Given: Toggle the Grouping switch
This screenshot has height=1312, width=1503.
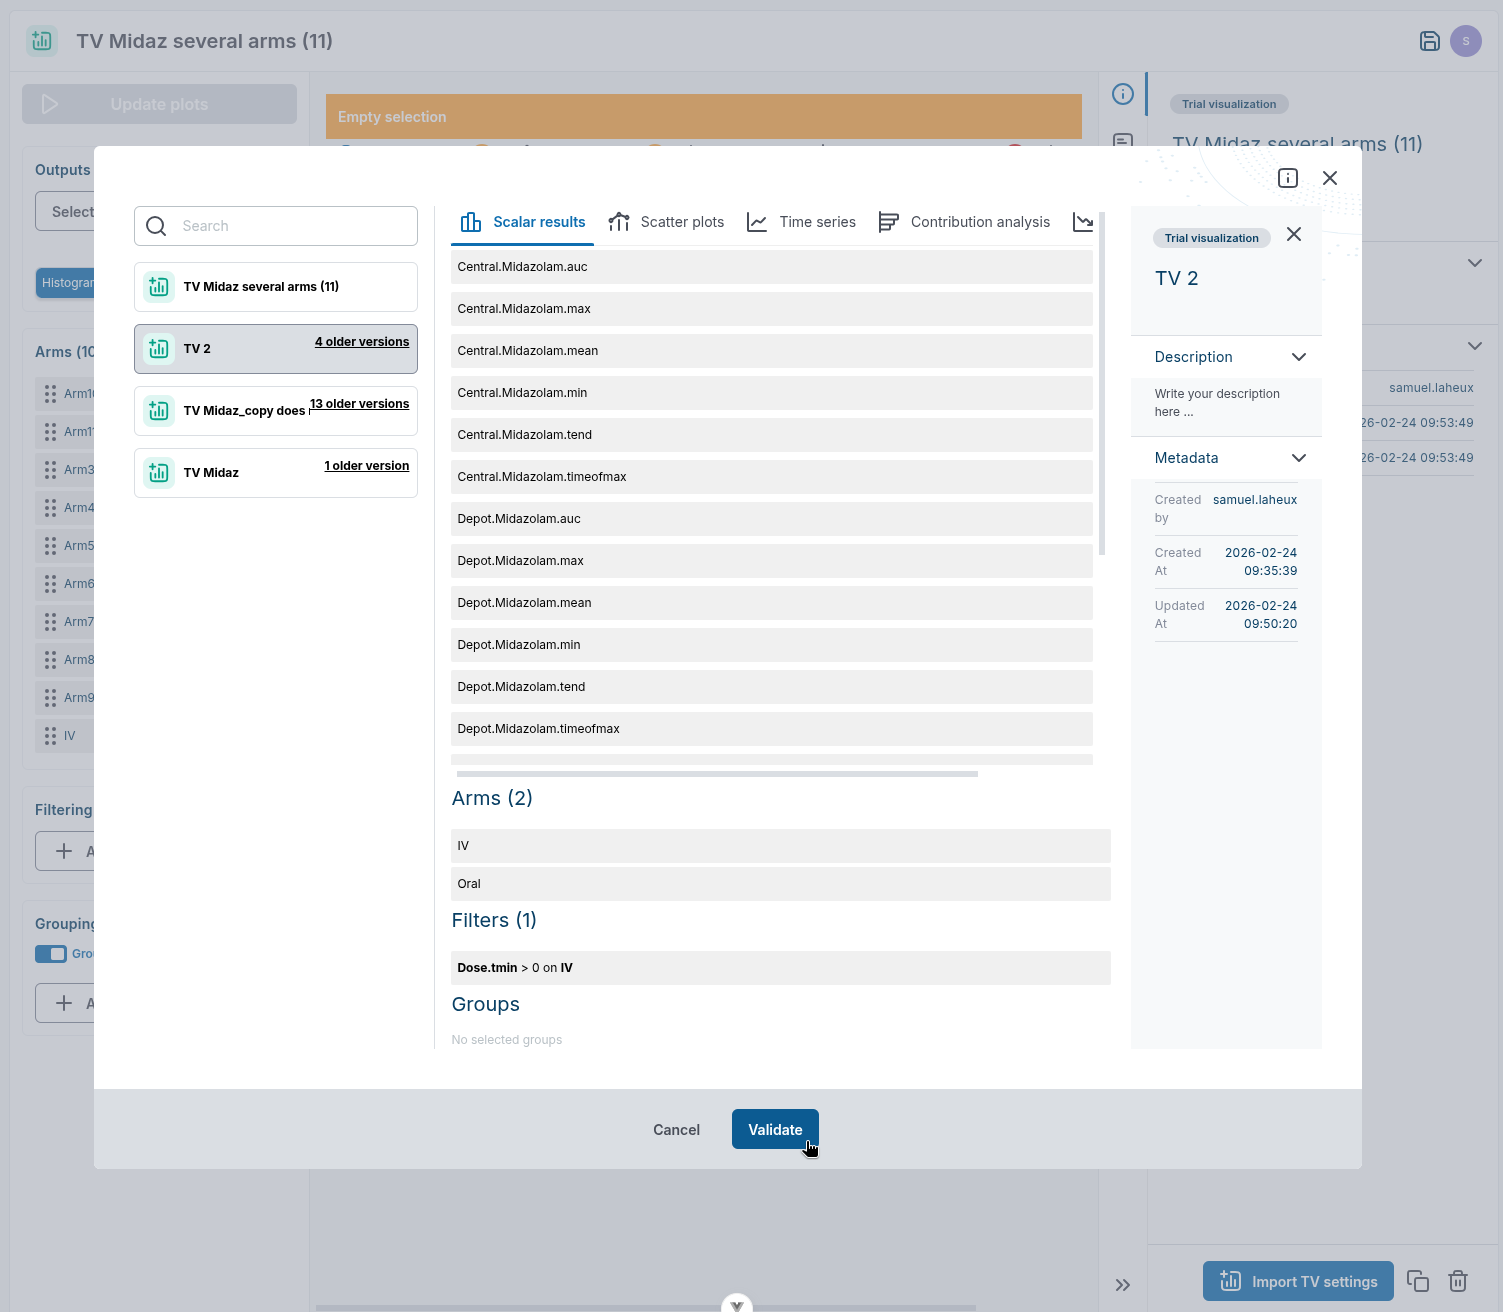Looking at the screenshot, I should (x=51, y=954).
